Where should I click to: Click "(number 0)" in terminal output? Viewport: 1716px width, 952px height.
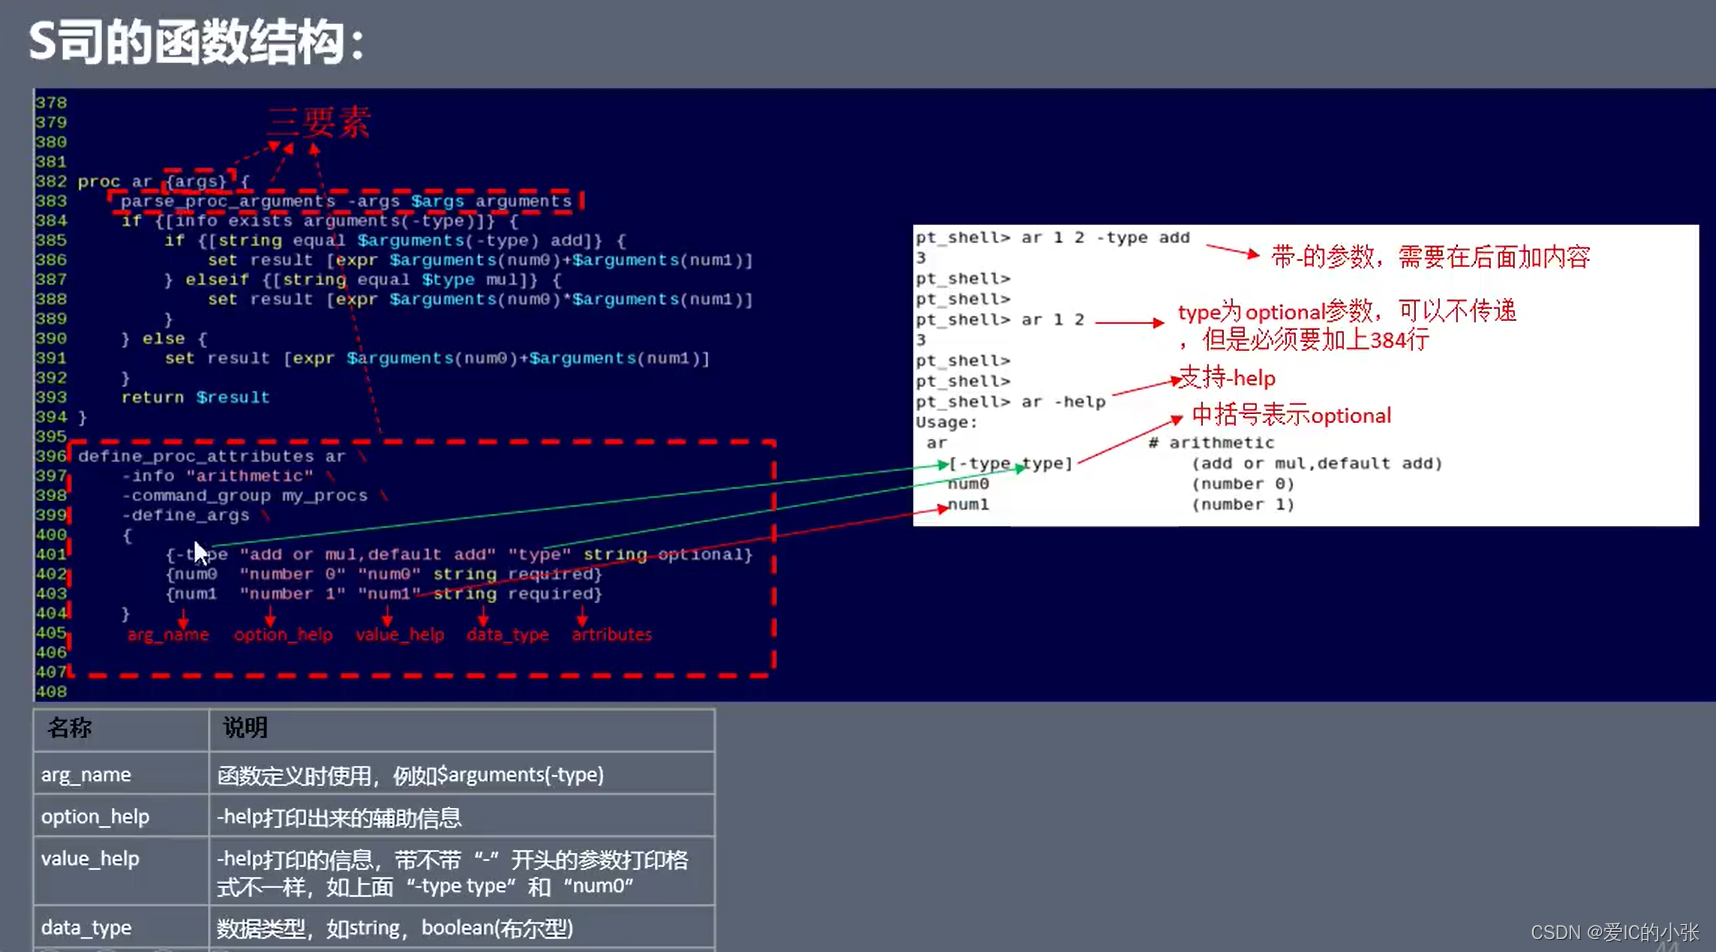1243,484
